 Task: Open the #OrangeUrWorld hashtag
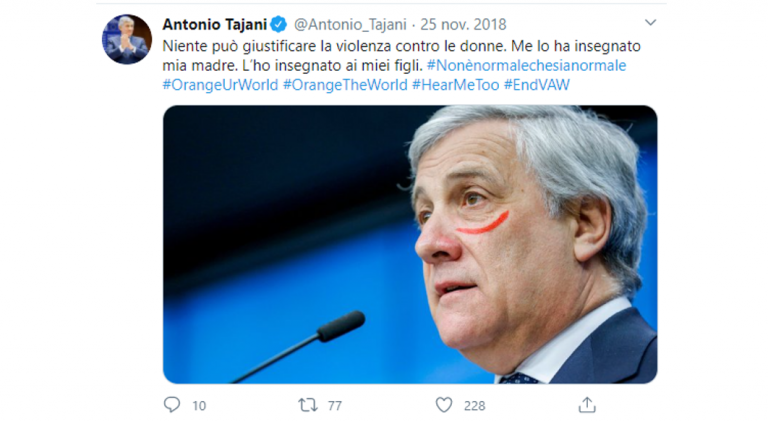(x=220, y=85)
